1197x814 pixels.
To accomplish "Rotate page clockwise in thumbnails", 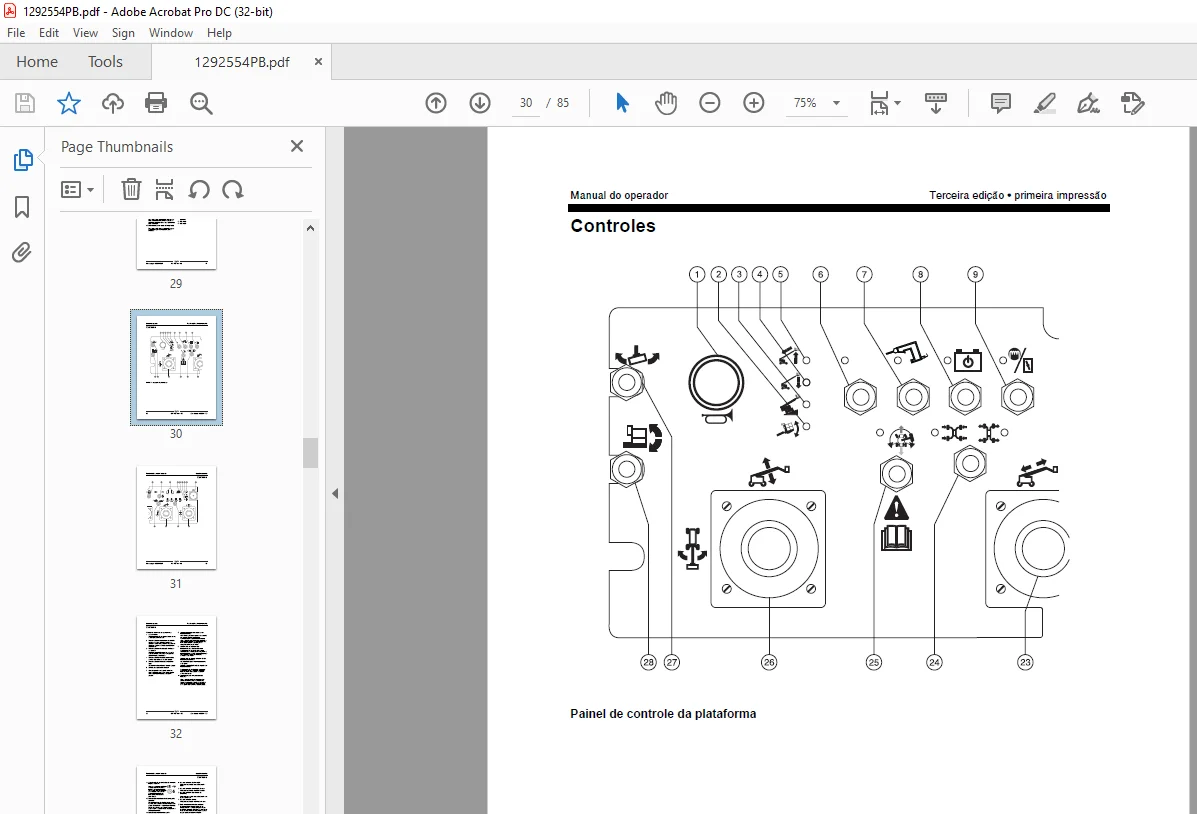I will click(x=233, y=189).
